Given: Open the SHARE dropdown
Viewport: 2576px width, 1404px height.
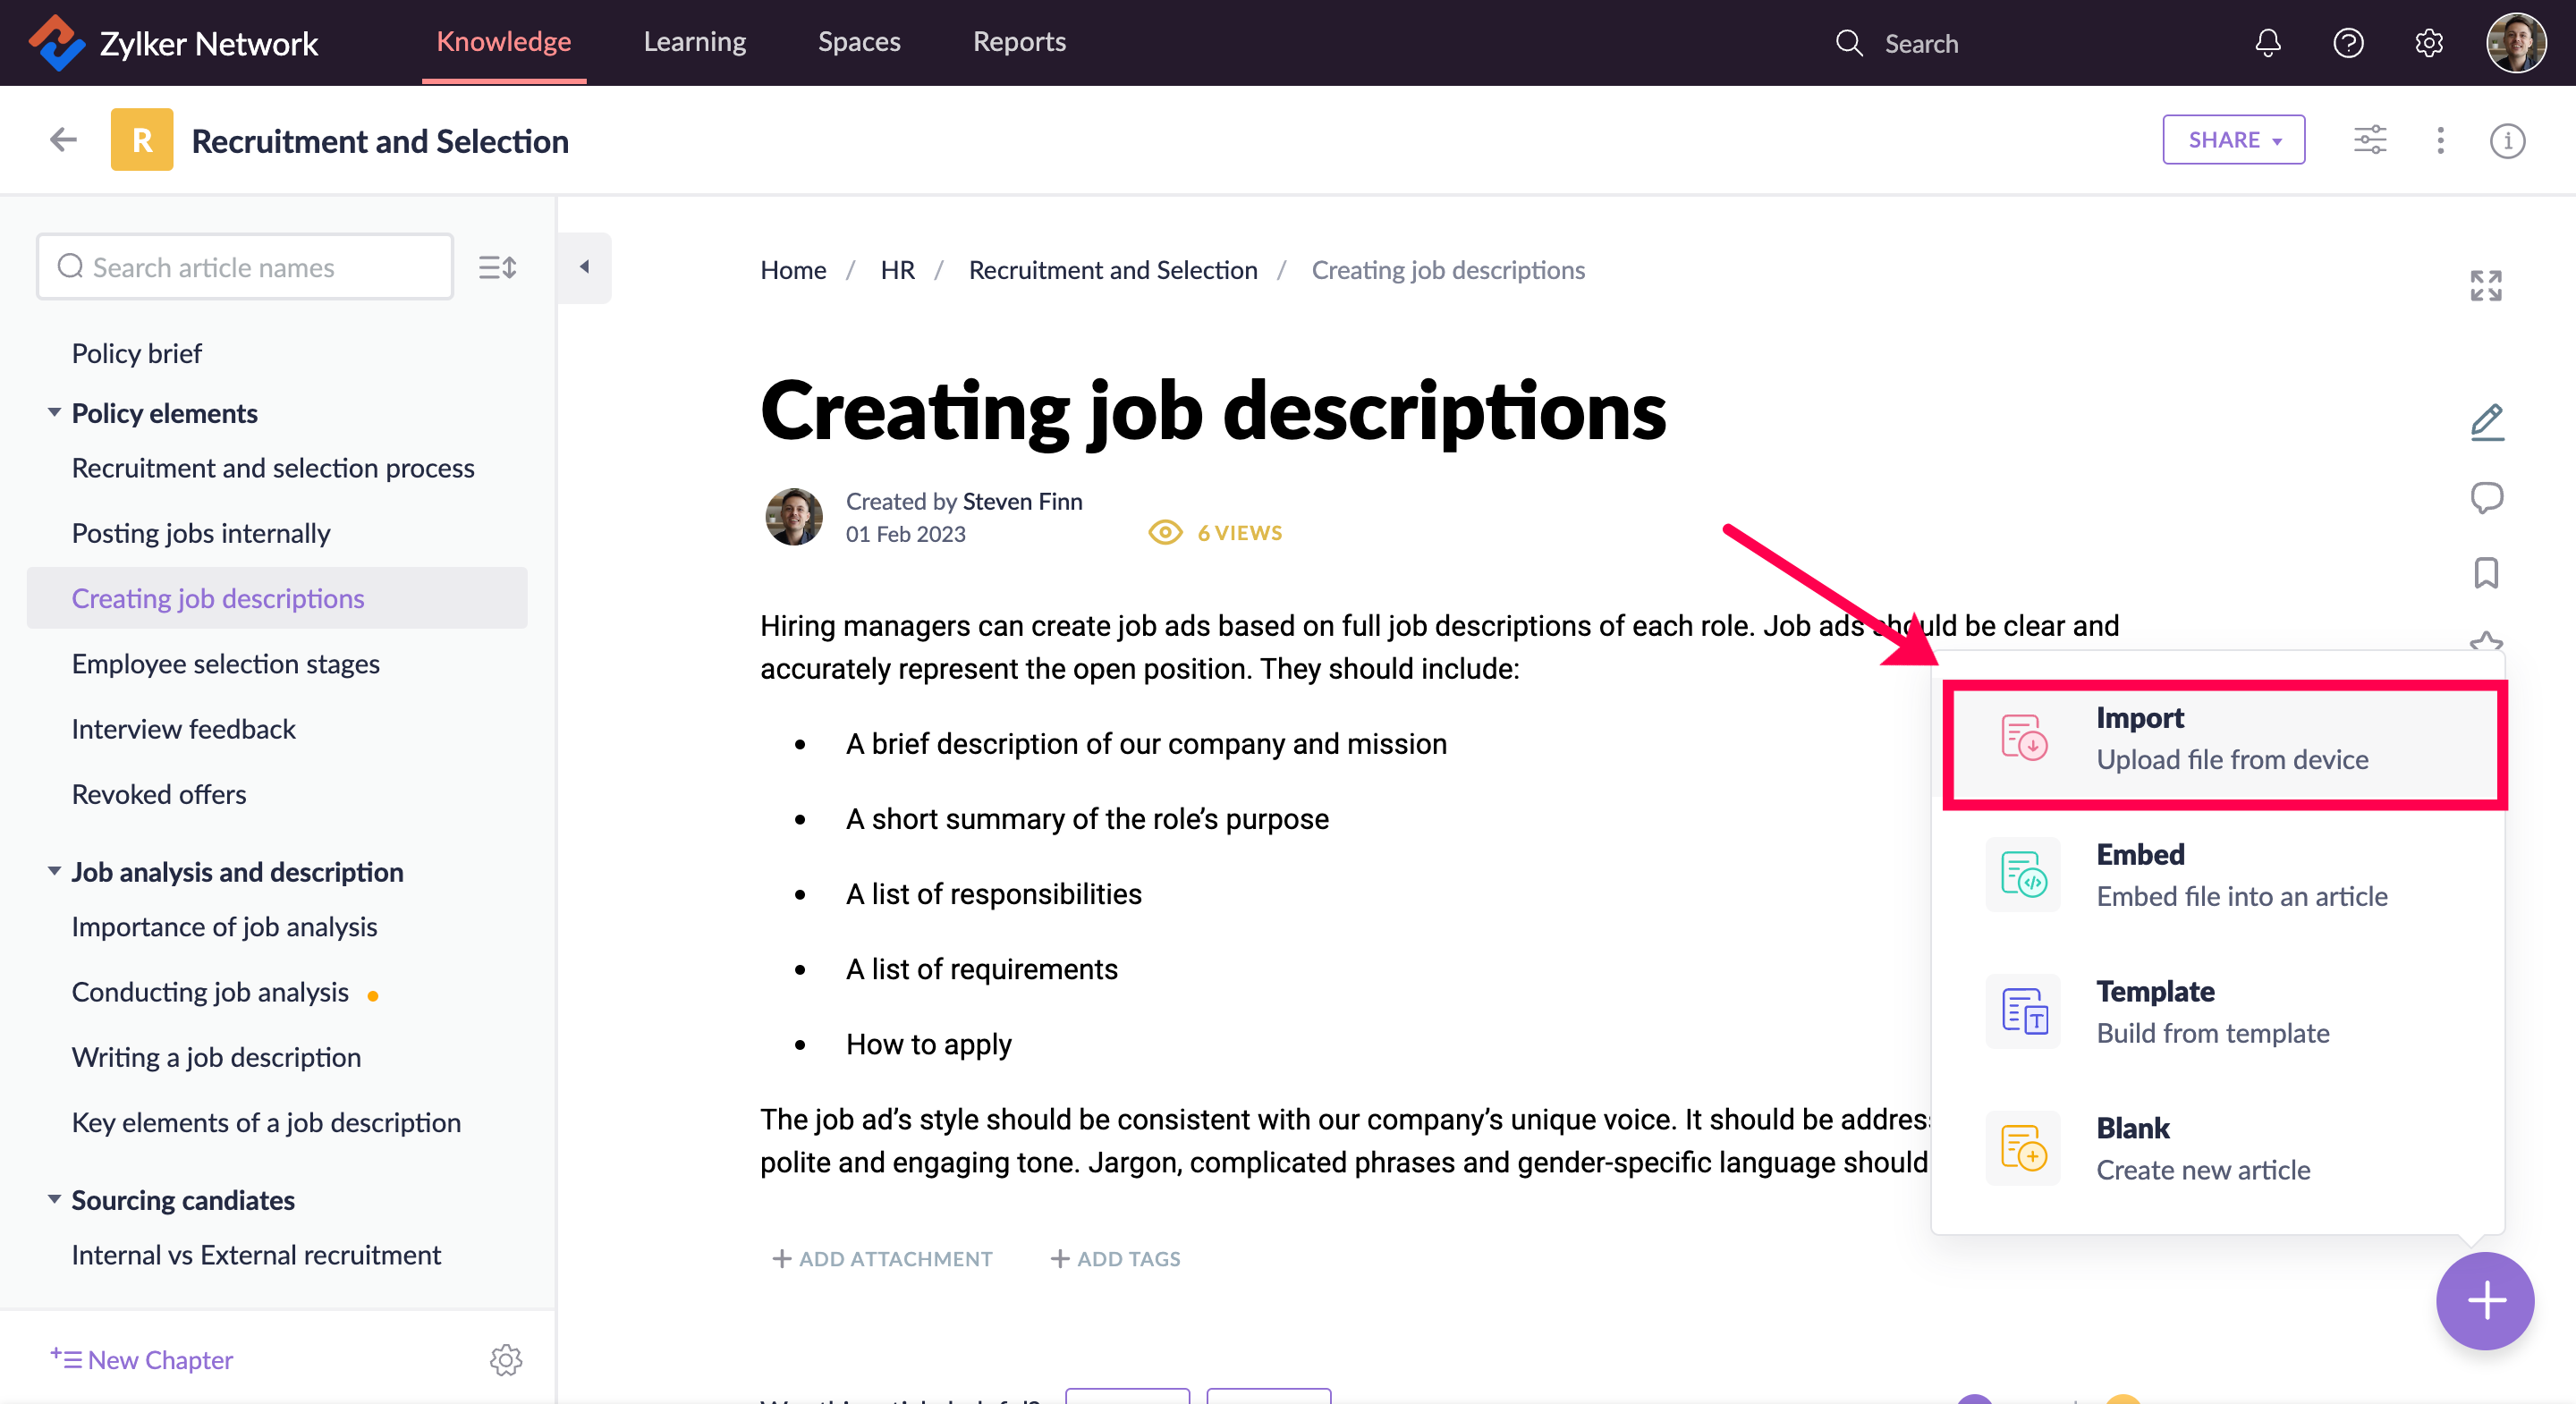Looking at the screenshot, I should coord(2233,140).
